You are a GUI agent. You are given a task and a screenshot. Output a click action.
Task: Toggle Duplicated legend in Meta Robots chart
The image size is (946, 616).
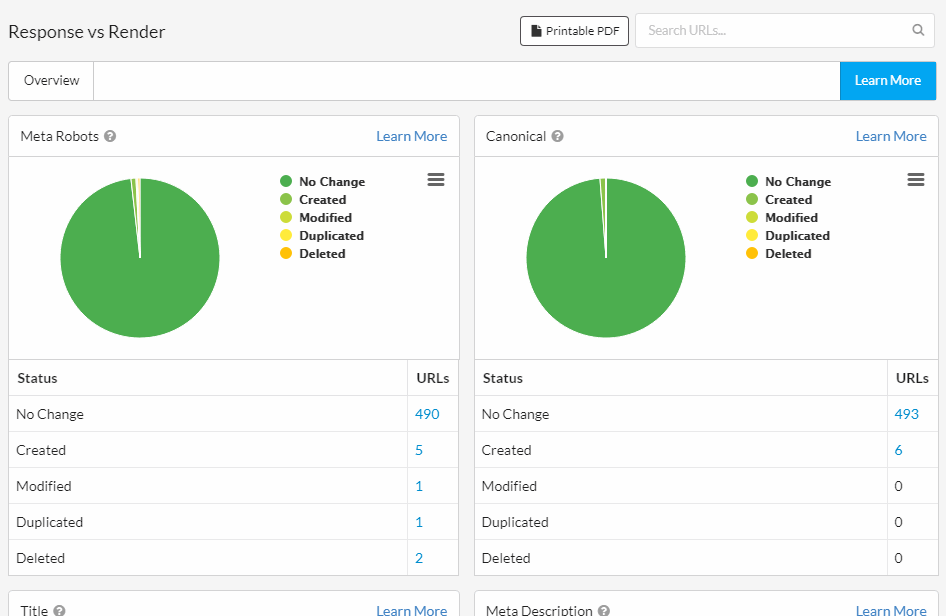click(x=322, y=236)
